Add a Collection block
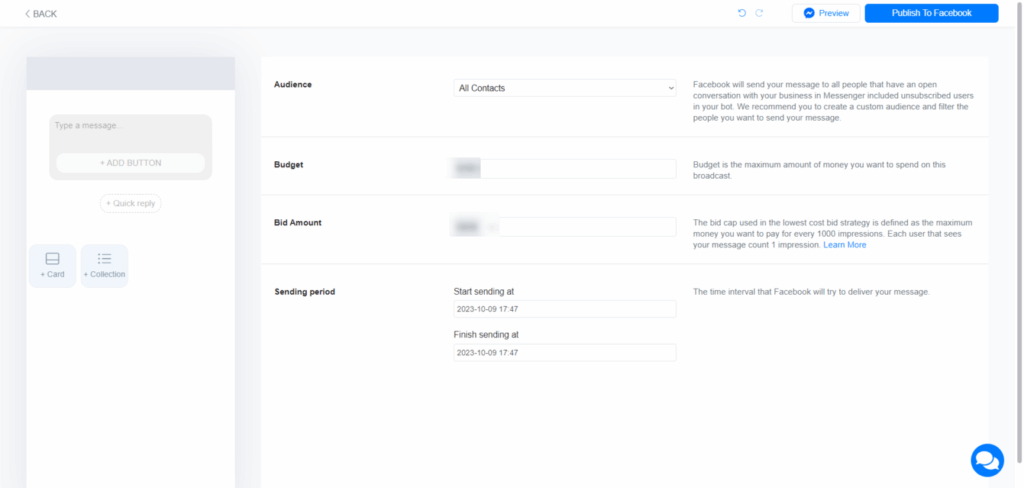Image resolution: width=1024 pixels, height=488 pixels. 104,265
